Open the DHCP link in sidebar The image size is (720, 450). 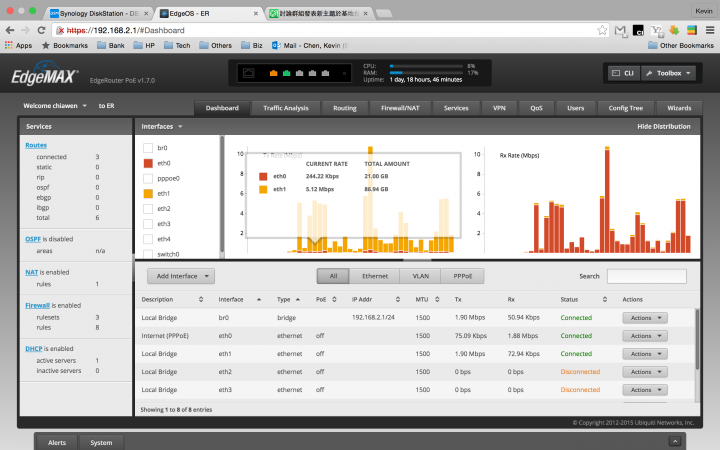coord(34,349)
